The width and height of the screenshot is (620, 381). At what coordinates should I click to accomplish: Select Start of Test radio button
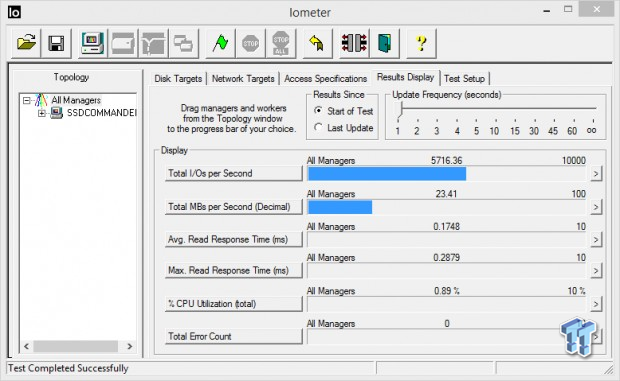(318, 111)
